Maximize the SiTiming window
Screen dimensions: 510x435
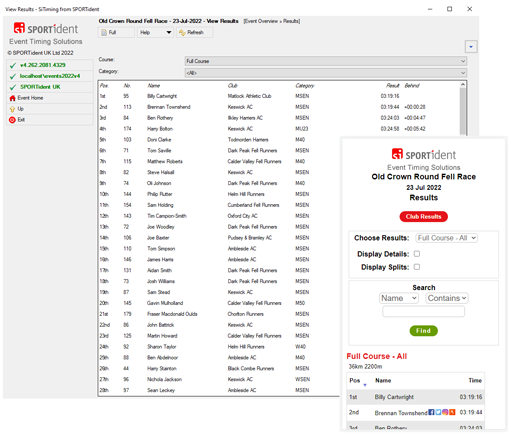point(449,9)
